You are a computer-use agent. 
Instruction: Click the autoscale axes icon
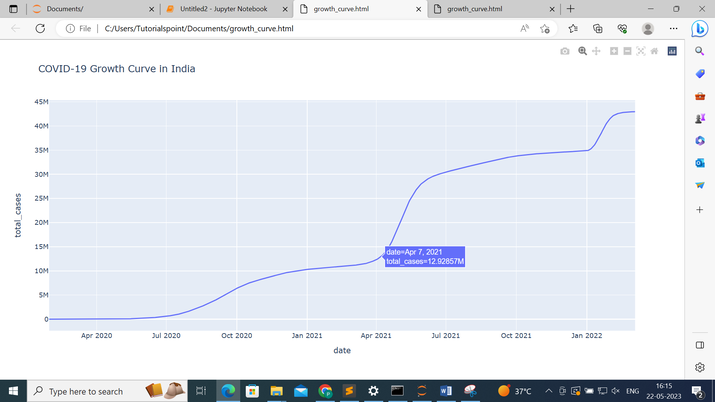pos(641,51)
